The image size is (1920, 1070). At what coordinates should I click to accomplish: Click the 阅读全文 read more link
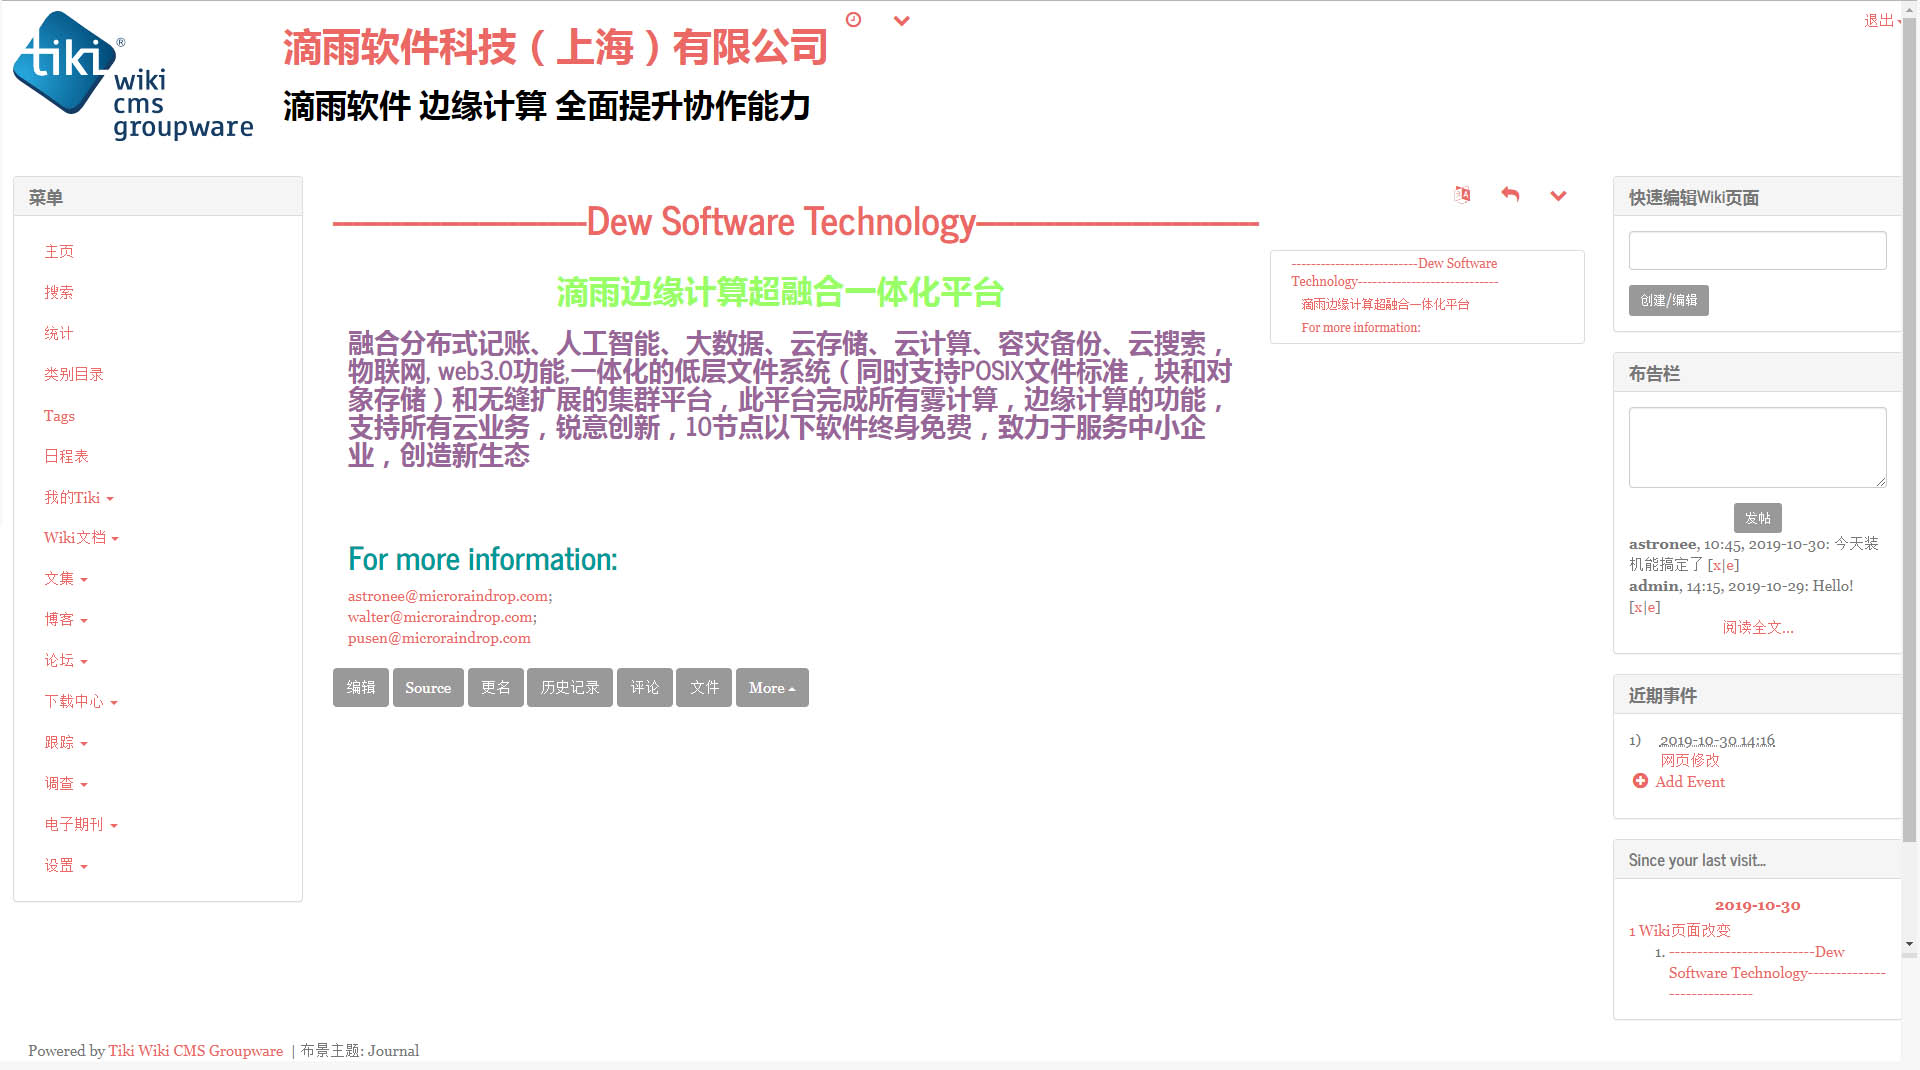coord(1757,628)
